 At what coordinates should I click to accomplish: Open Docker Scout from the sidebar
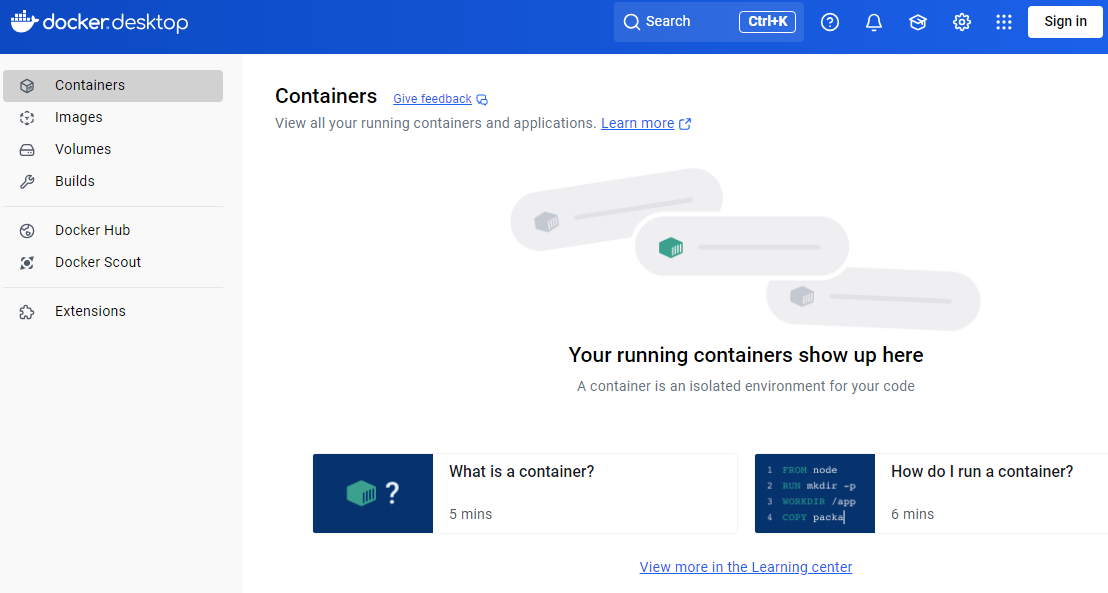click(113, 262)
